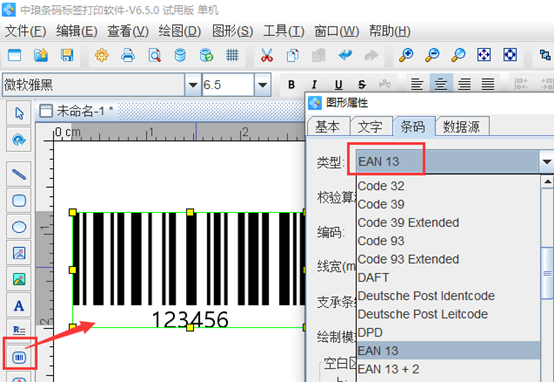Open document settings gear icon
The image size is (554, 382).
click(102, 55)
